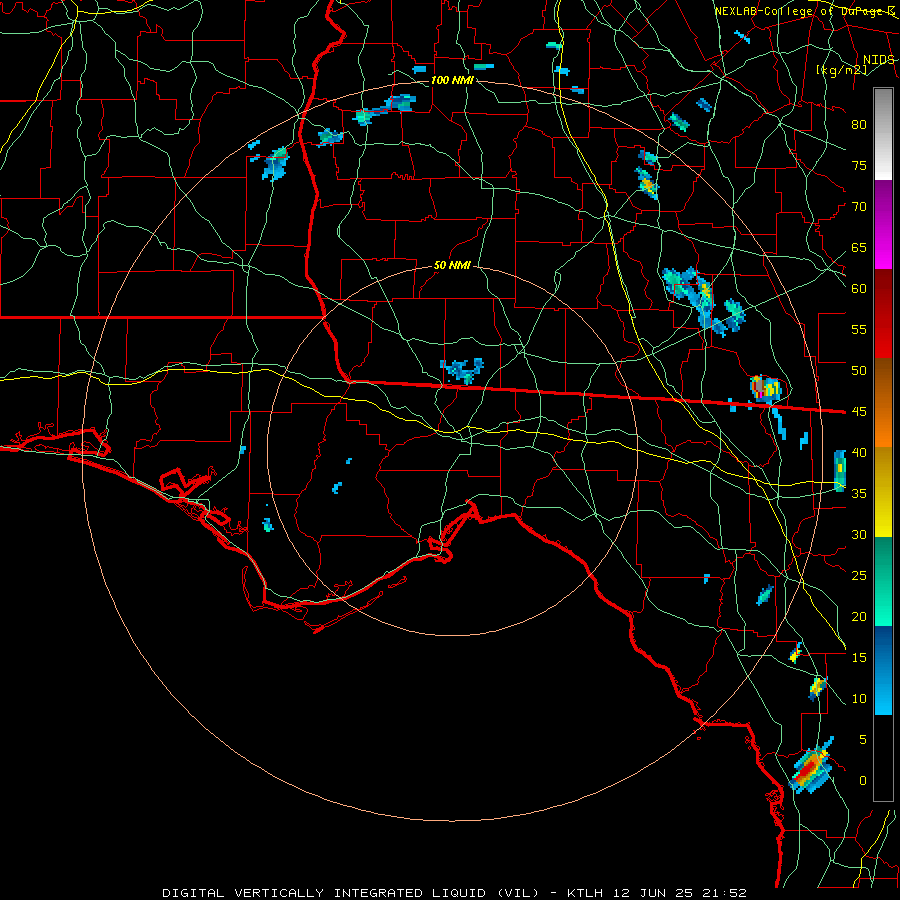This screenshot has width=900, height=900.
Task: Click the 10 value on the VIL scale
Action: coord(859,699)
